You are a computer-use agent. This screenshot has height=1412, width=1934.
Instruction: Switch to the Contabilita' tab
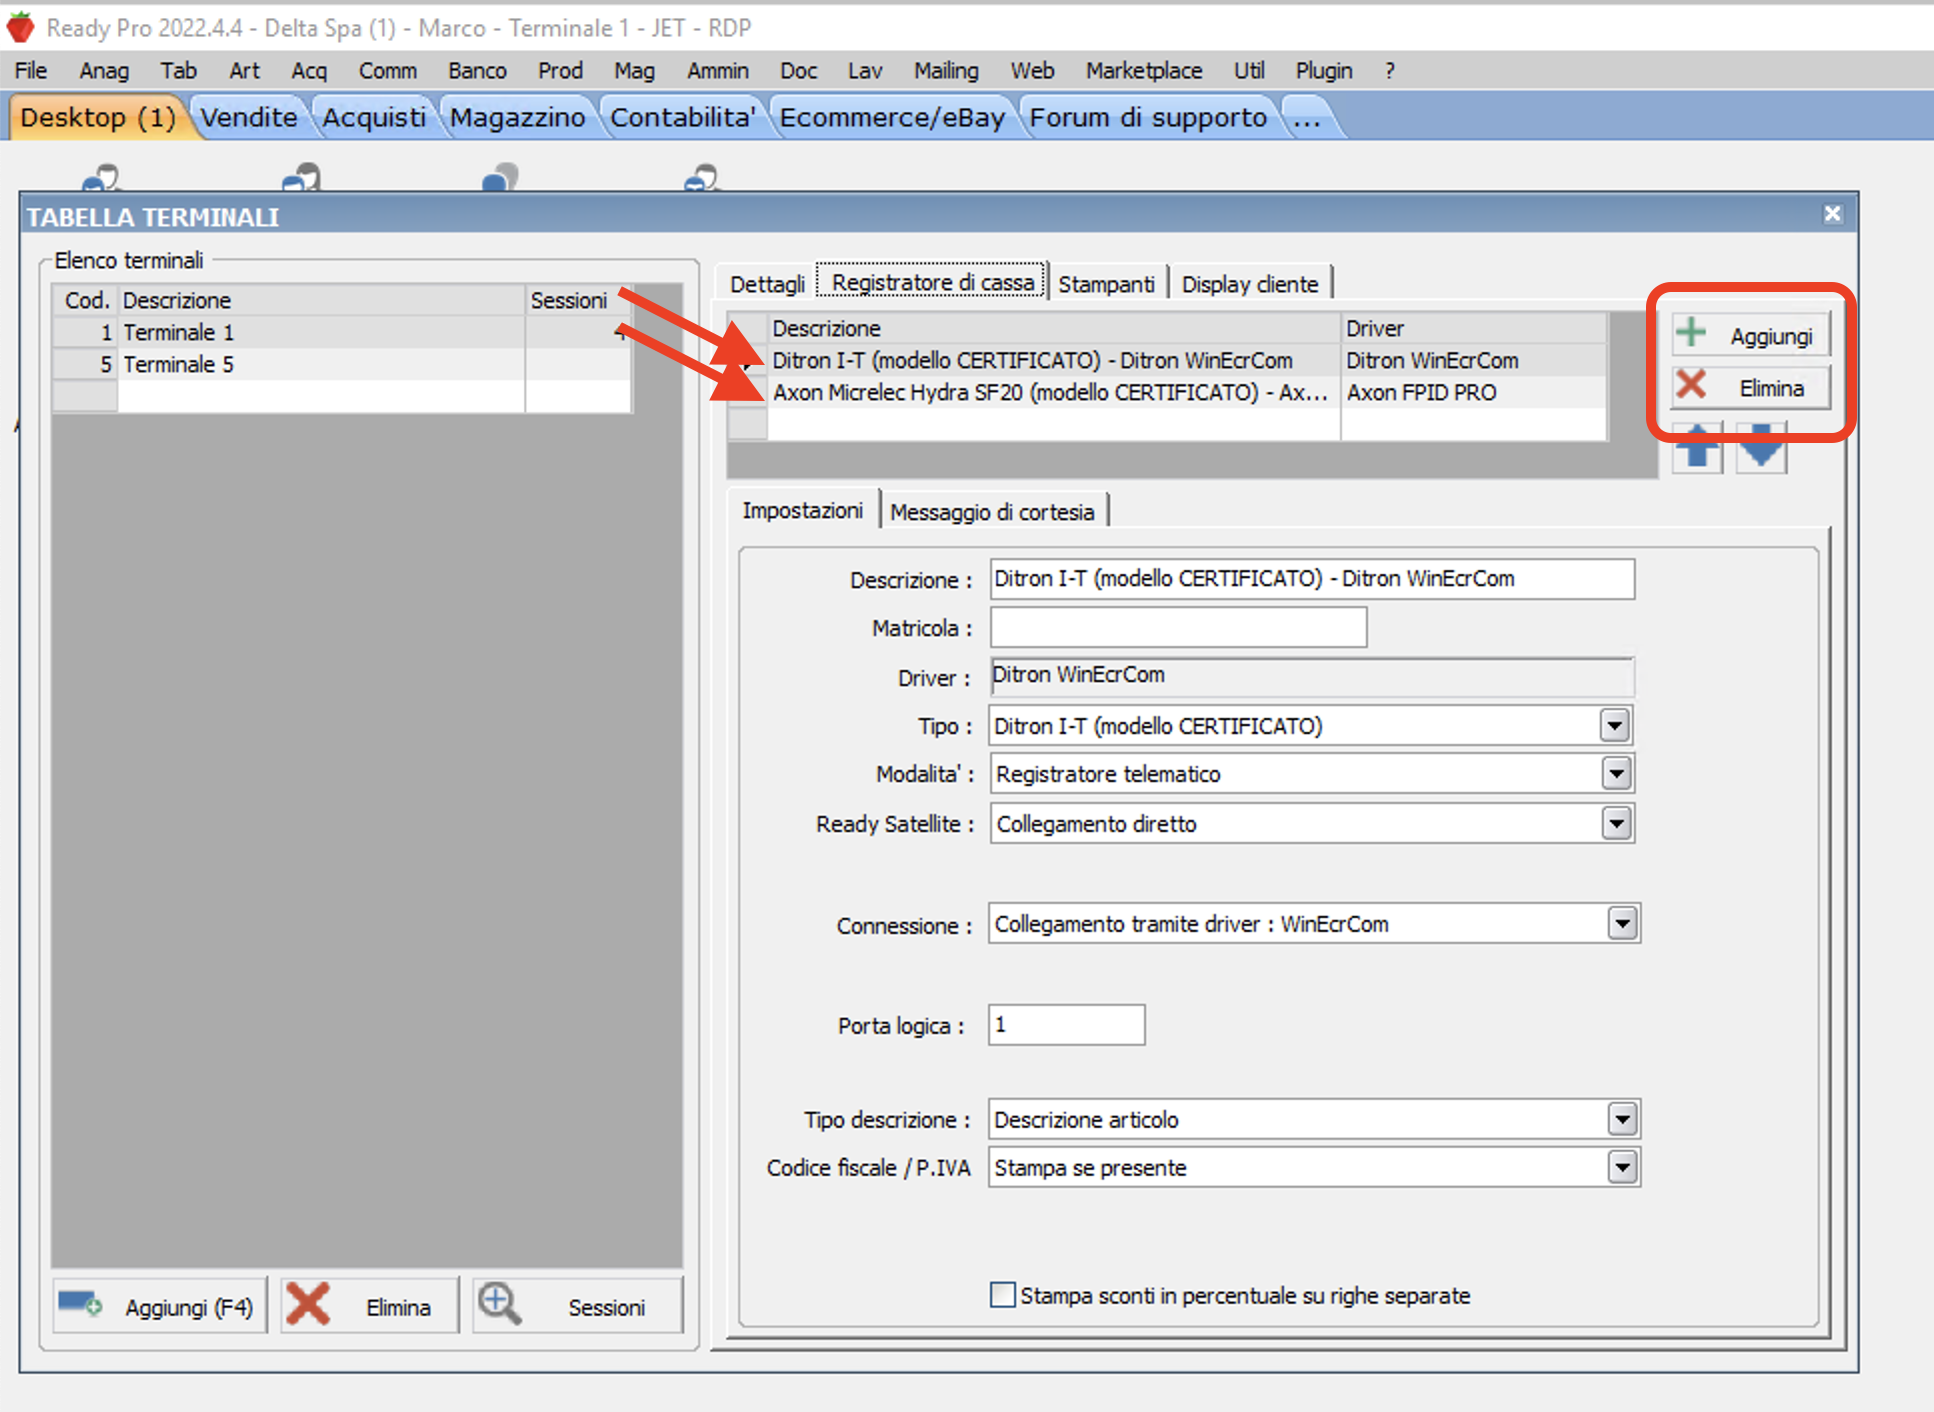682,117
